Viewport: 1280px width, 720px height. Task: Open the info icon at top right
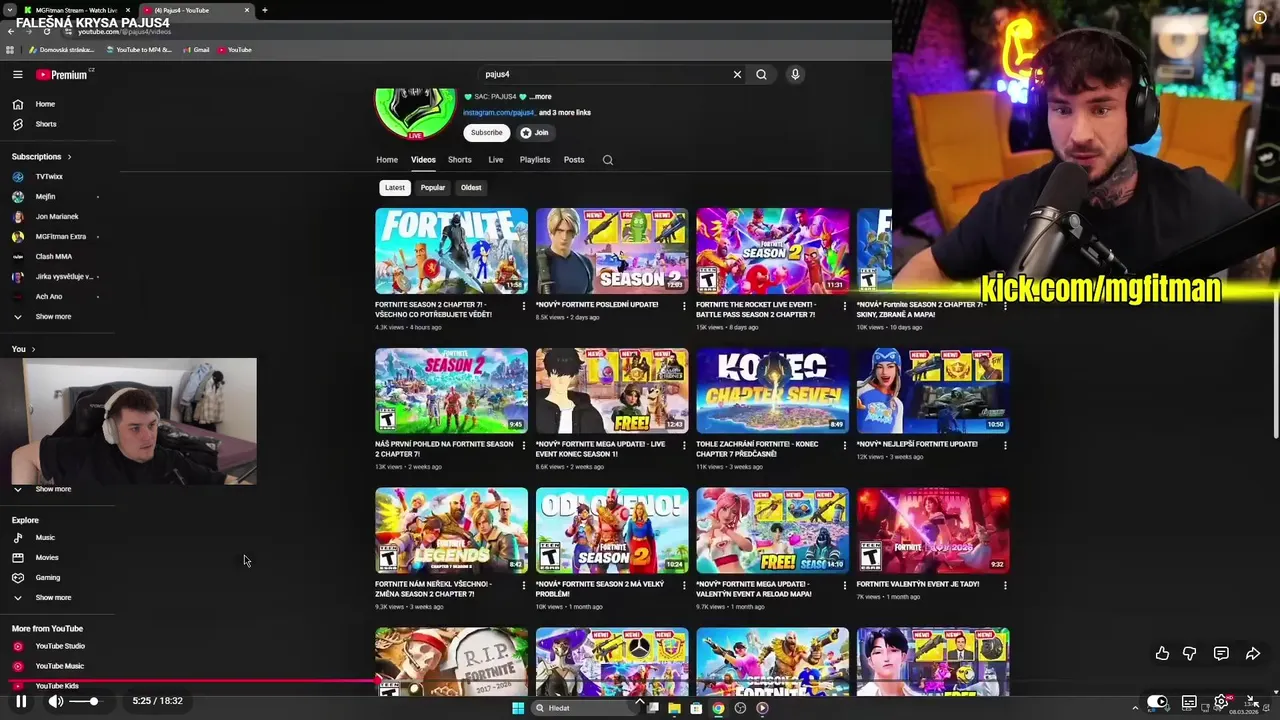point(1260,17)
